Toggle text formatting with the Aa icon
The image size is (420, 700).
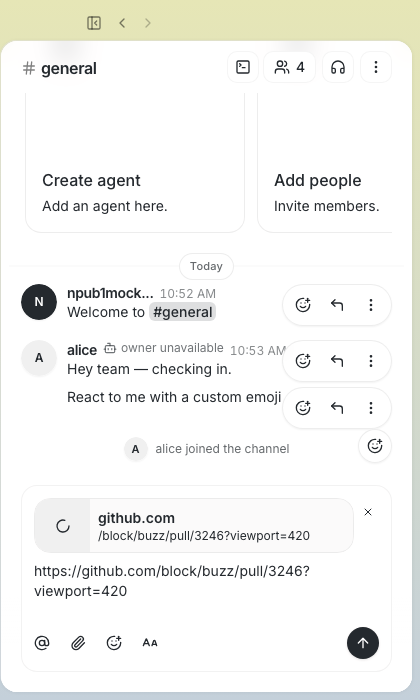coord(150,643)
